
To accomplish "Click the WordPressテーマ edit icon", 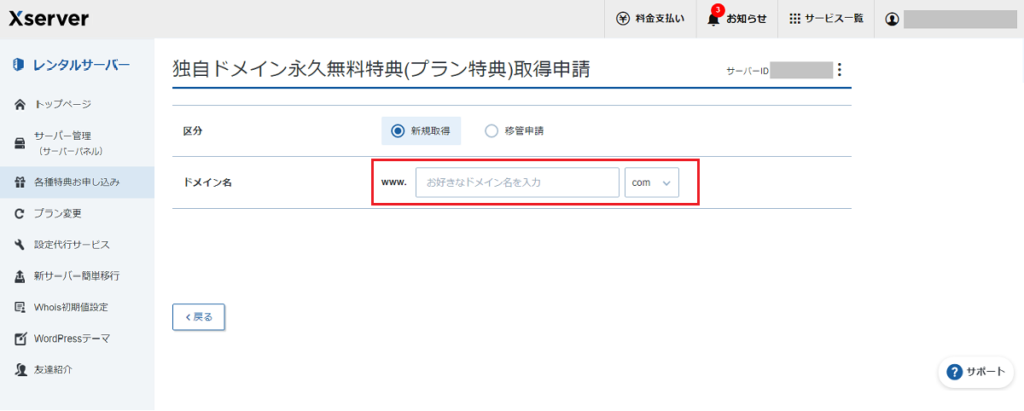I will point(20,338).
